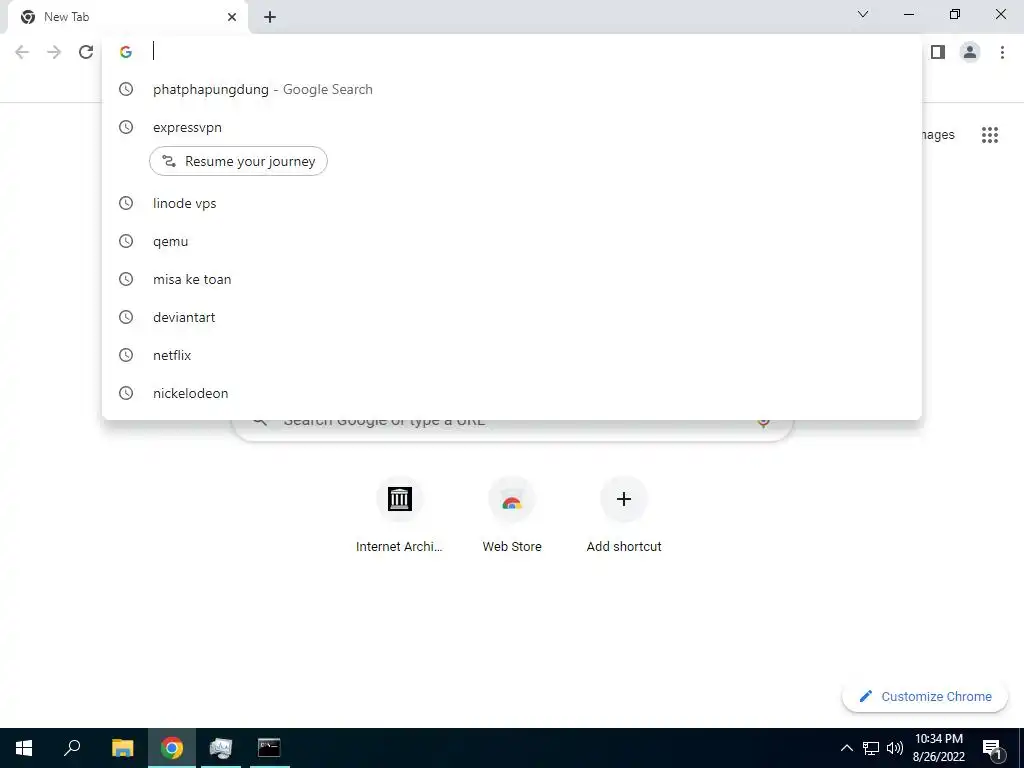Open the Windows Start menu

coord(24,748)
